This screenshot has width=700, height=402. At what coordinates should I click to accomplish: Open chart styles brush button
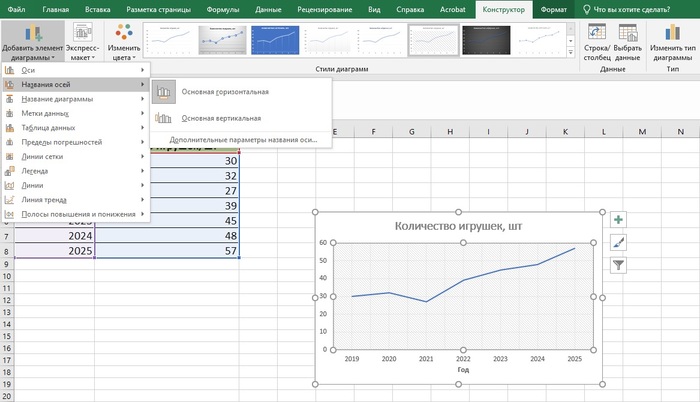(x=618, y=243)
